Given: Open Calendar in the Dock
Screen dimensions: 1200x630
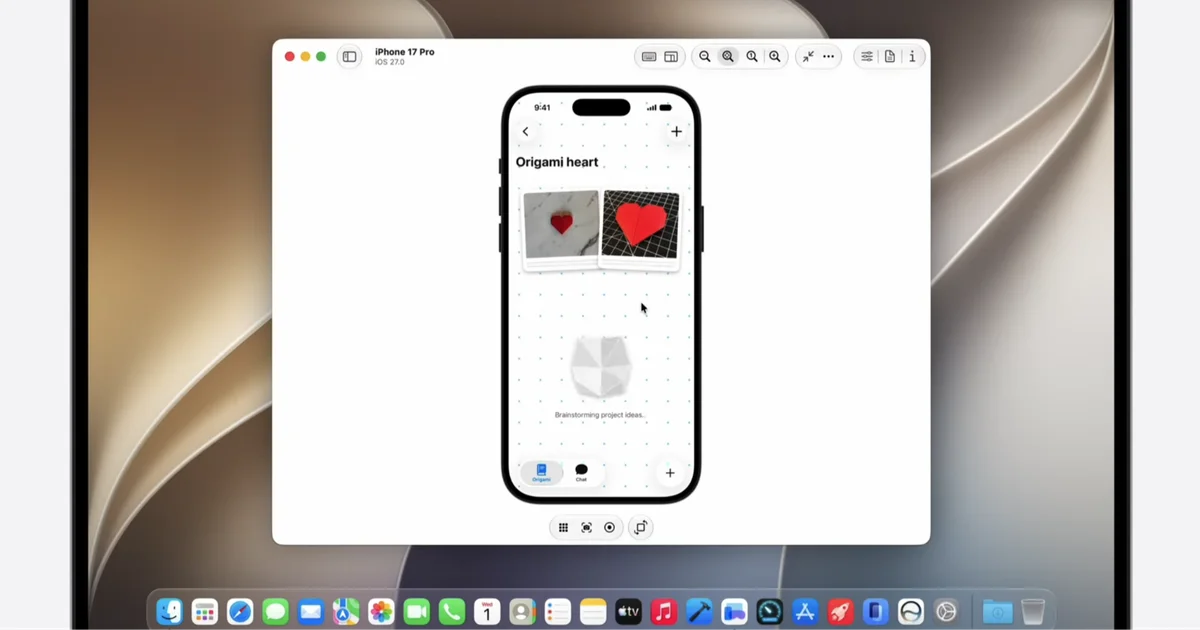Looking at the screenshot, I should tap(487, 611).
